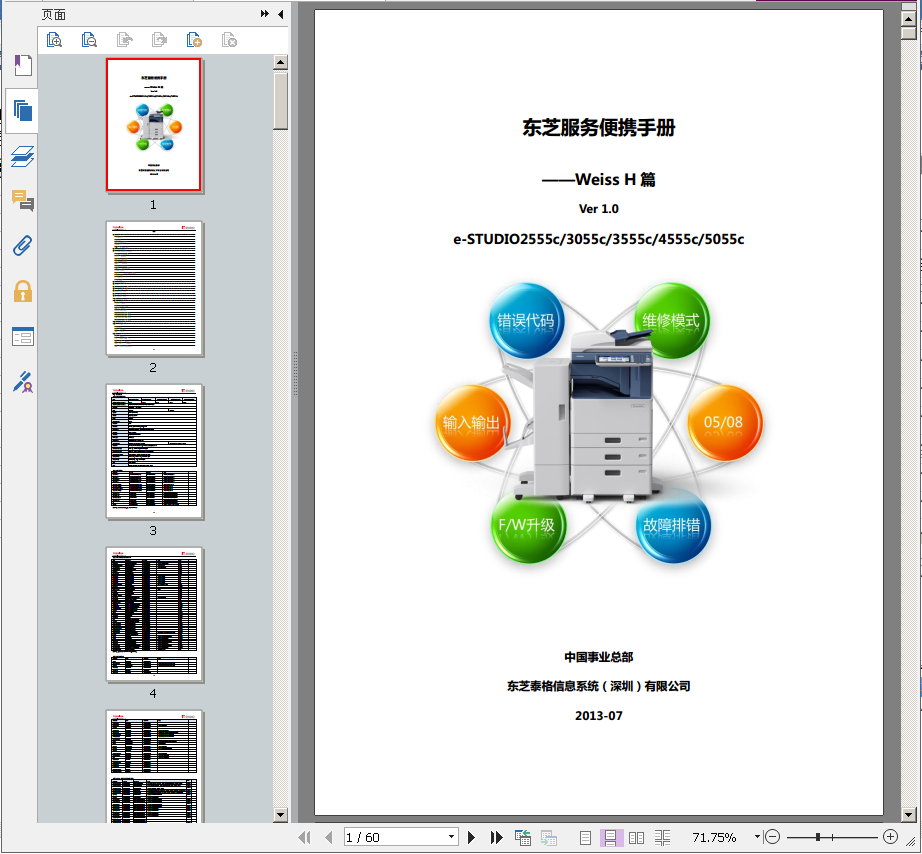
Task: Jump to the first page
Action: [304, 838]
